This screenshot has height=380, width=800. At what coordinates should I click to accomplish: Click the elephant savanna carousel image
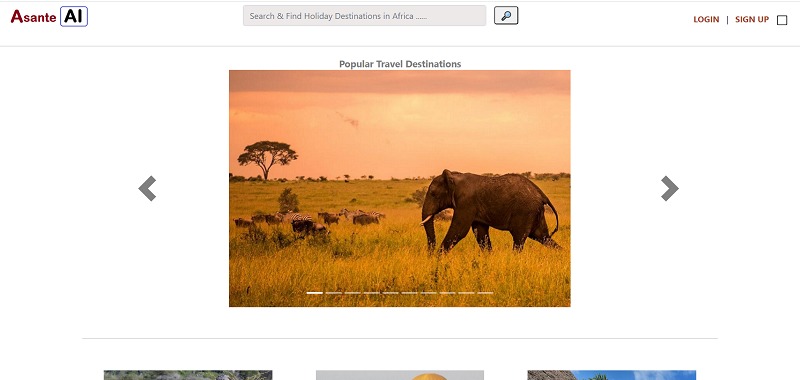399,188
